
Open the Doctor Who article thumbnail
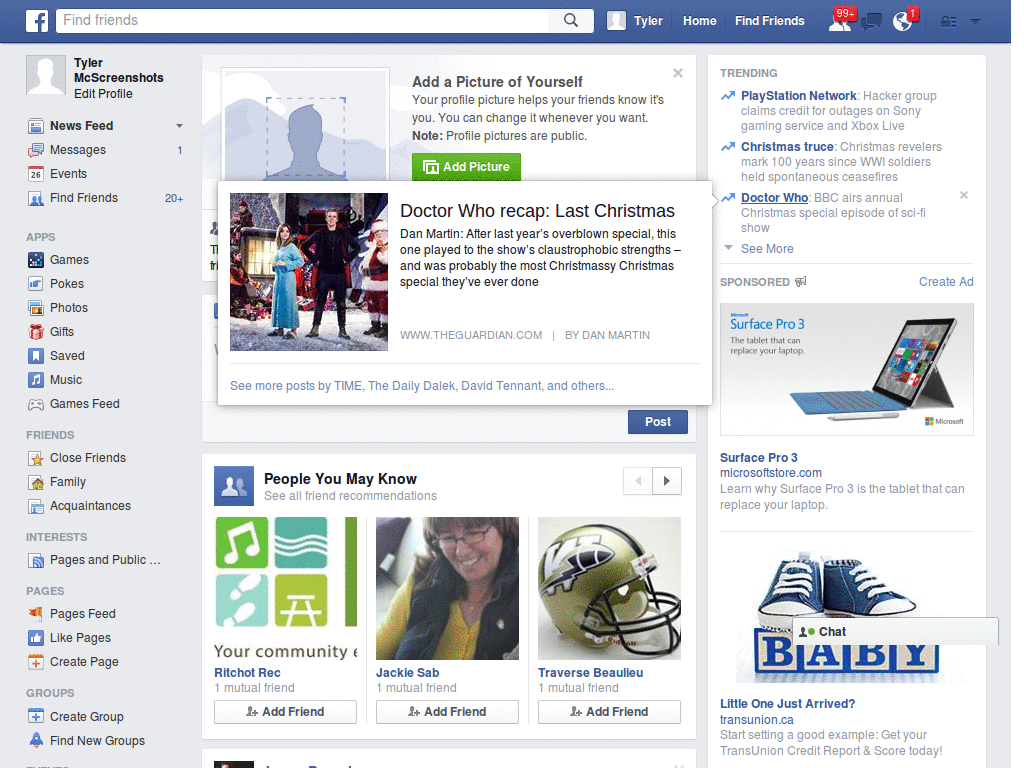point(309,272)
